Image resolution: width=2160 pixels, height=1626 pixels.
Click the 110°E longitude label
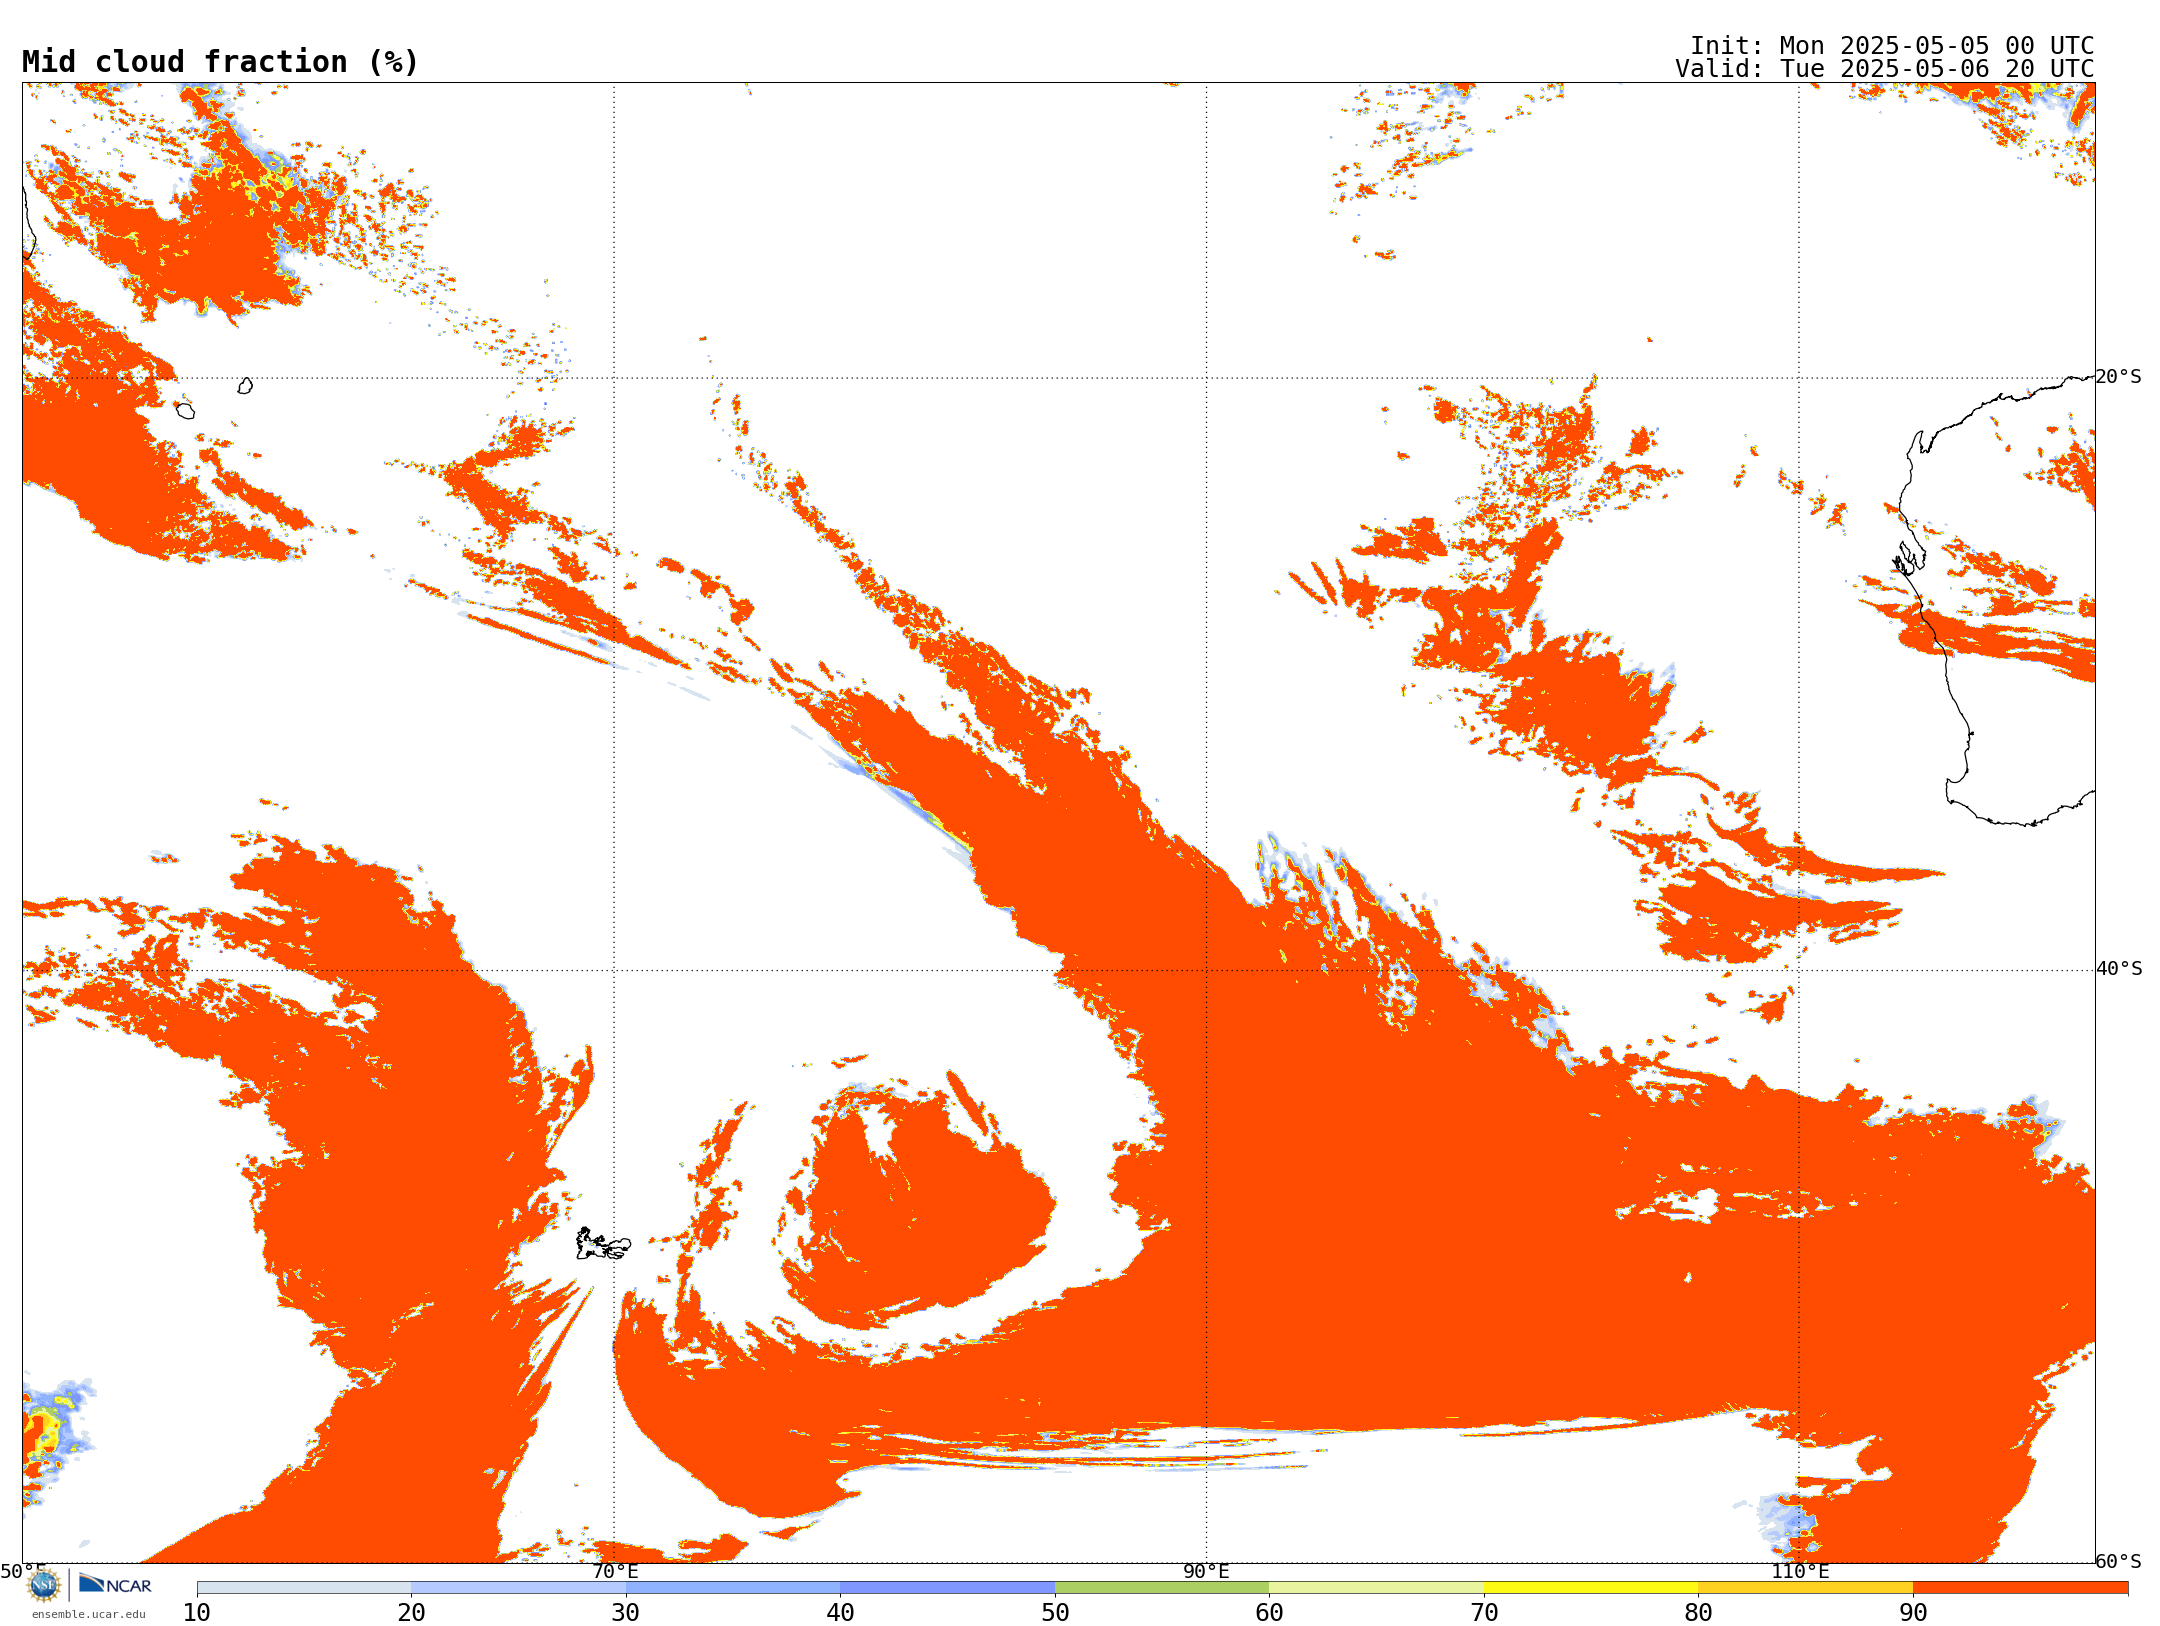pyautogui.click(x=1800, y=1571)
